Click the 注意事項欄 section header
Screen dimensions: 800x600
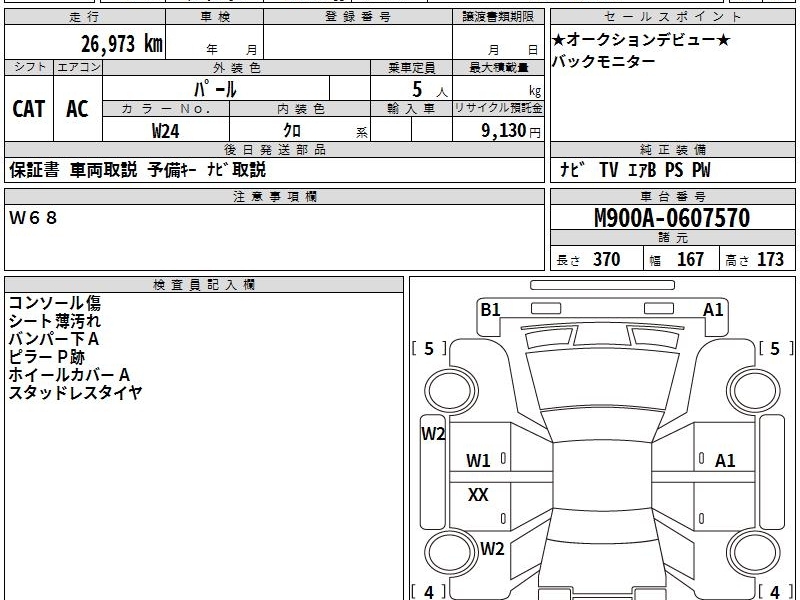(x=274, y=196)
